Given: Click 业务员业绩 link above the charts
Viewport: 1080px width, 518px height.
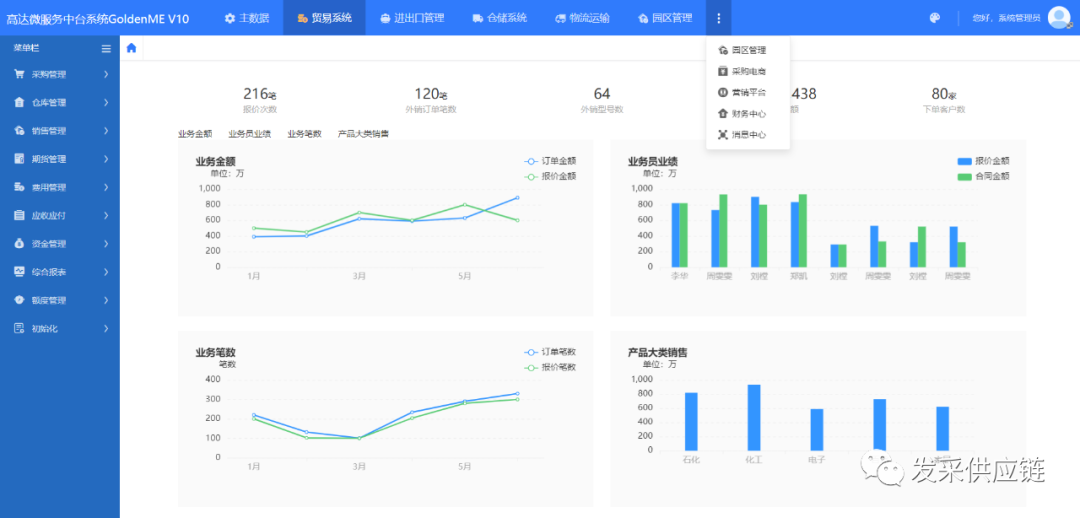Looking at the screenshot, I should pyautogui.click(x=249, y=134).
